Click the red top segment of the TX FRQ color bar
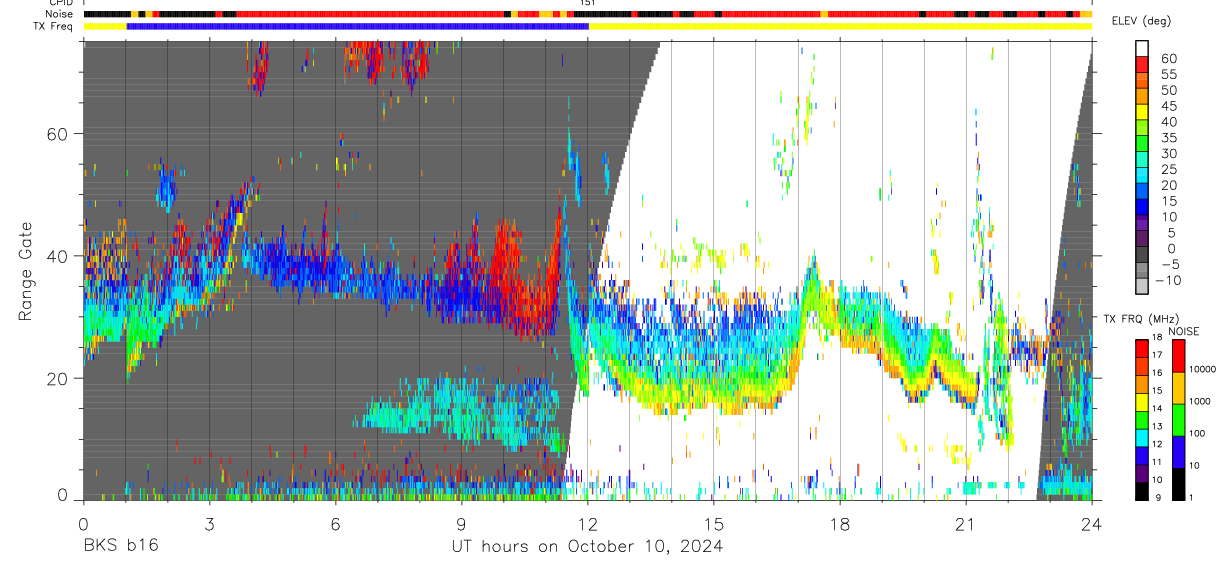The width and height of the screenshot is (1228, 567). click(x=1141, y=346)
